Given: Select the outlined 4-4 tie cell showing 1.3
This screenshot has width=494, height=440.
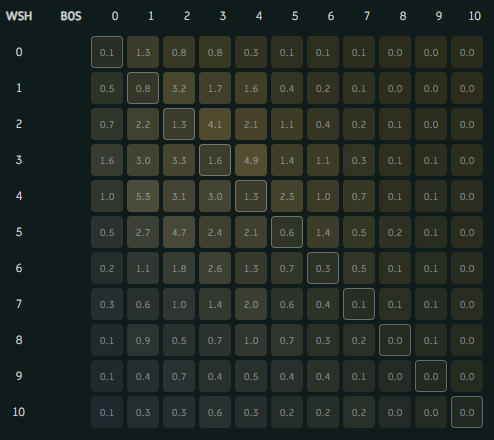Looking at the screenshot, I should [x=251, y=196].
